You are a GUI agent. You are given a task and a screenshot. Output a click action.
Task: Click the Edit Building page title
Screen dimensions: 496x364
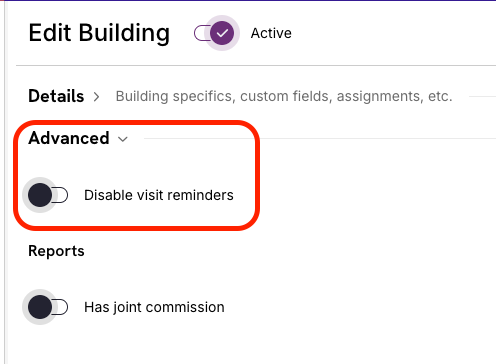[99, 33]
